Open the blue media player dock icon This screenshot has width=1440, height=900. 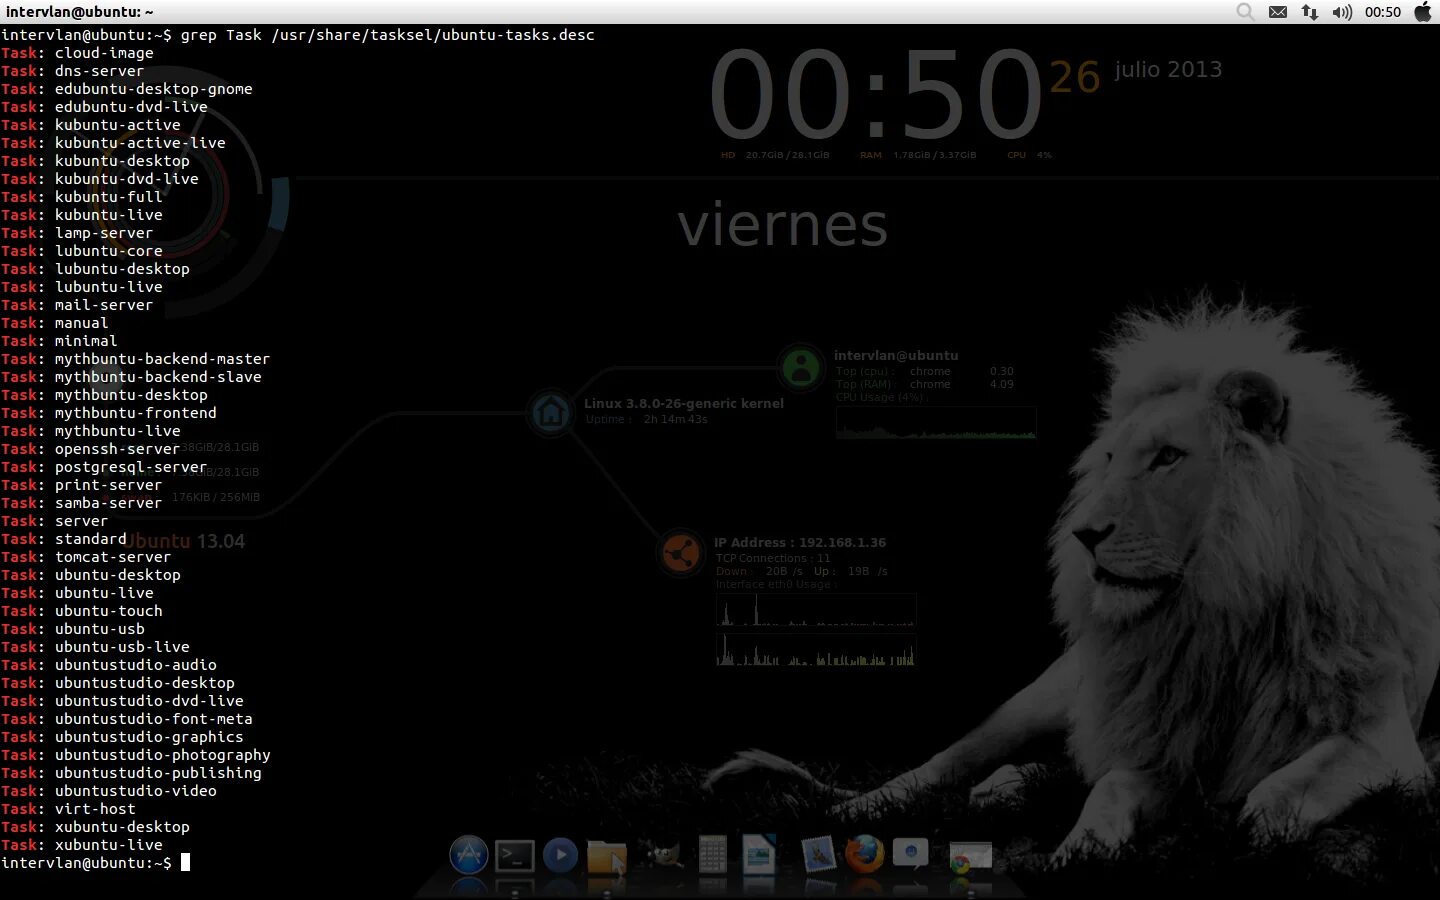[x=560, y=855]
